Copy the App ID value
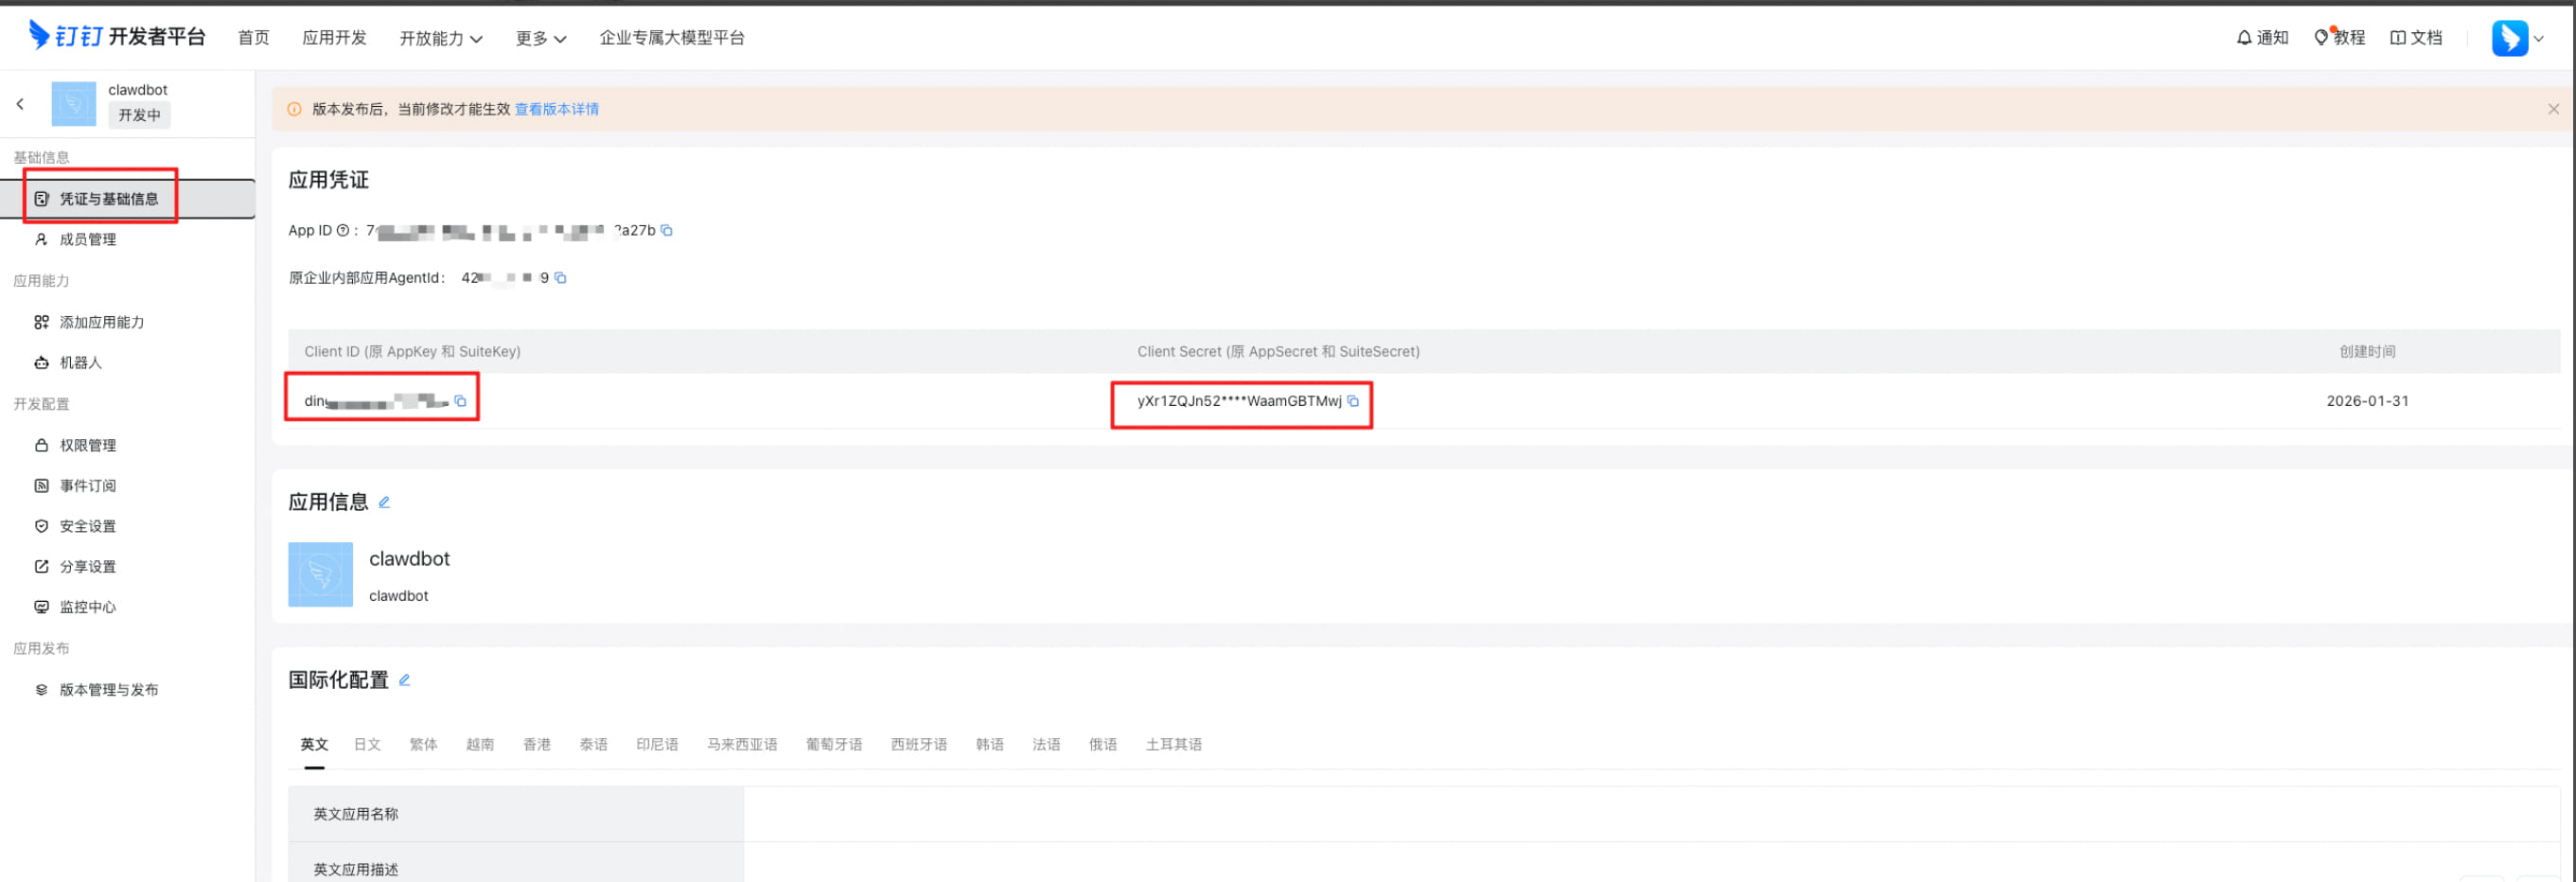The width and height of the screenshot is (2576, 882). pos(667,231)
